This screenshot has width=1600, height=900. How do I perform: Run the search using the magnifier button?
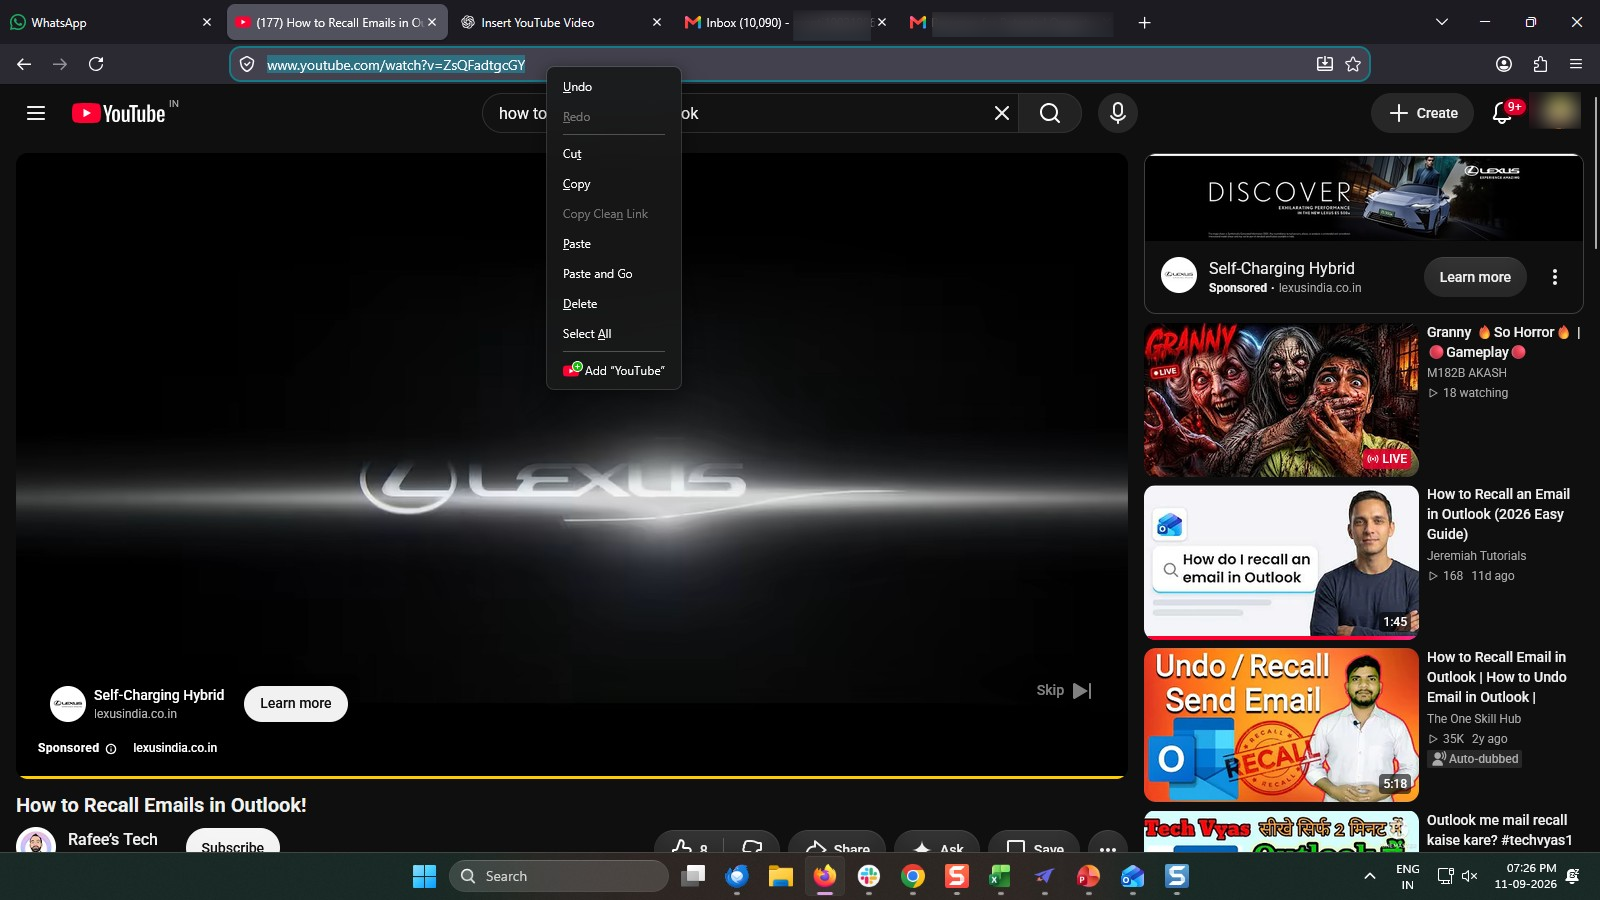click(1049, 113)
